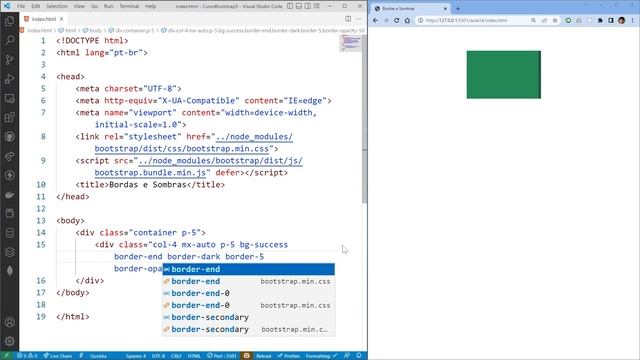Select the border-secondary snippet suggestion
This screenshot has width=640, height=360.
pos(249,317)
